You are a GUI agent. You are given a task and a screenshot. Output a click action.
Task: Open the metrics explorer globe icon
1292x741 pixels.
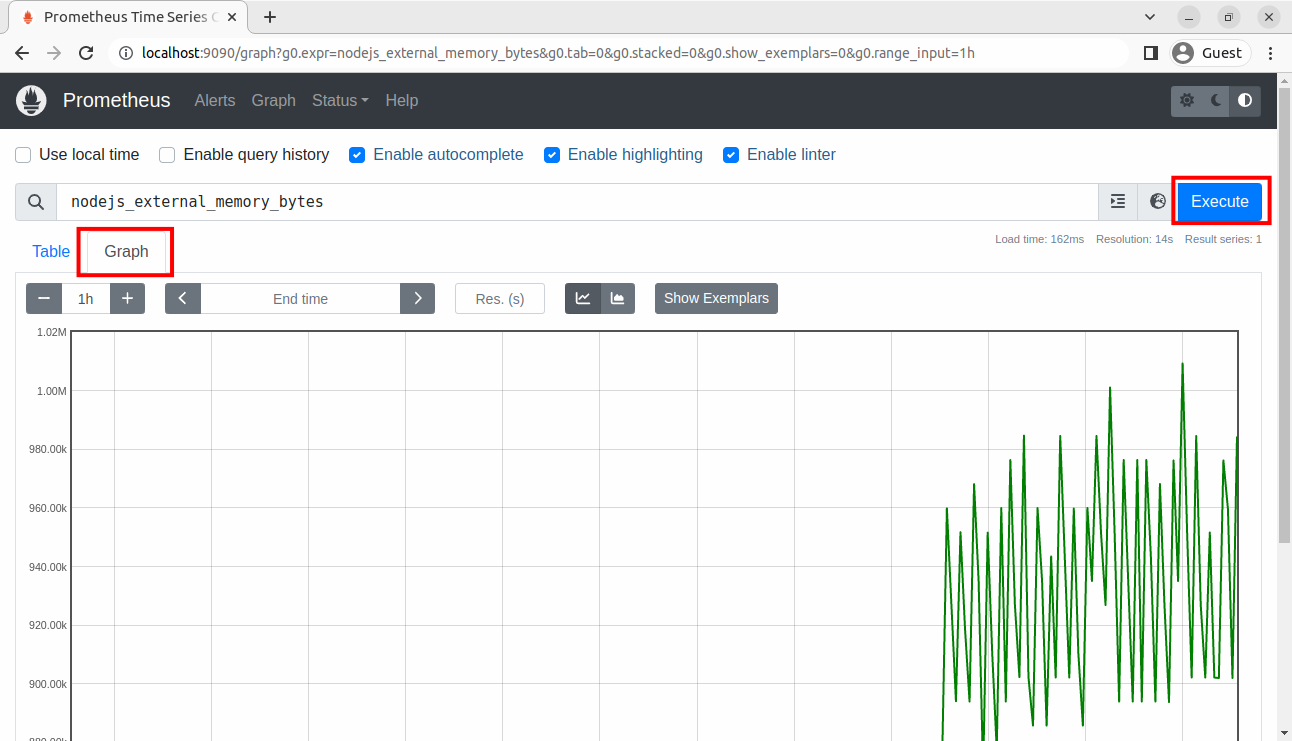tap(1158, 202)
